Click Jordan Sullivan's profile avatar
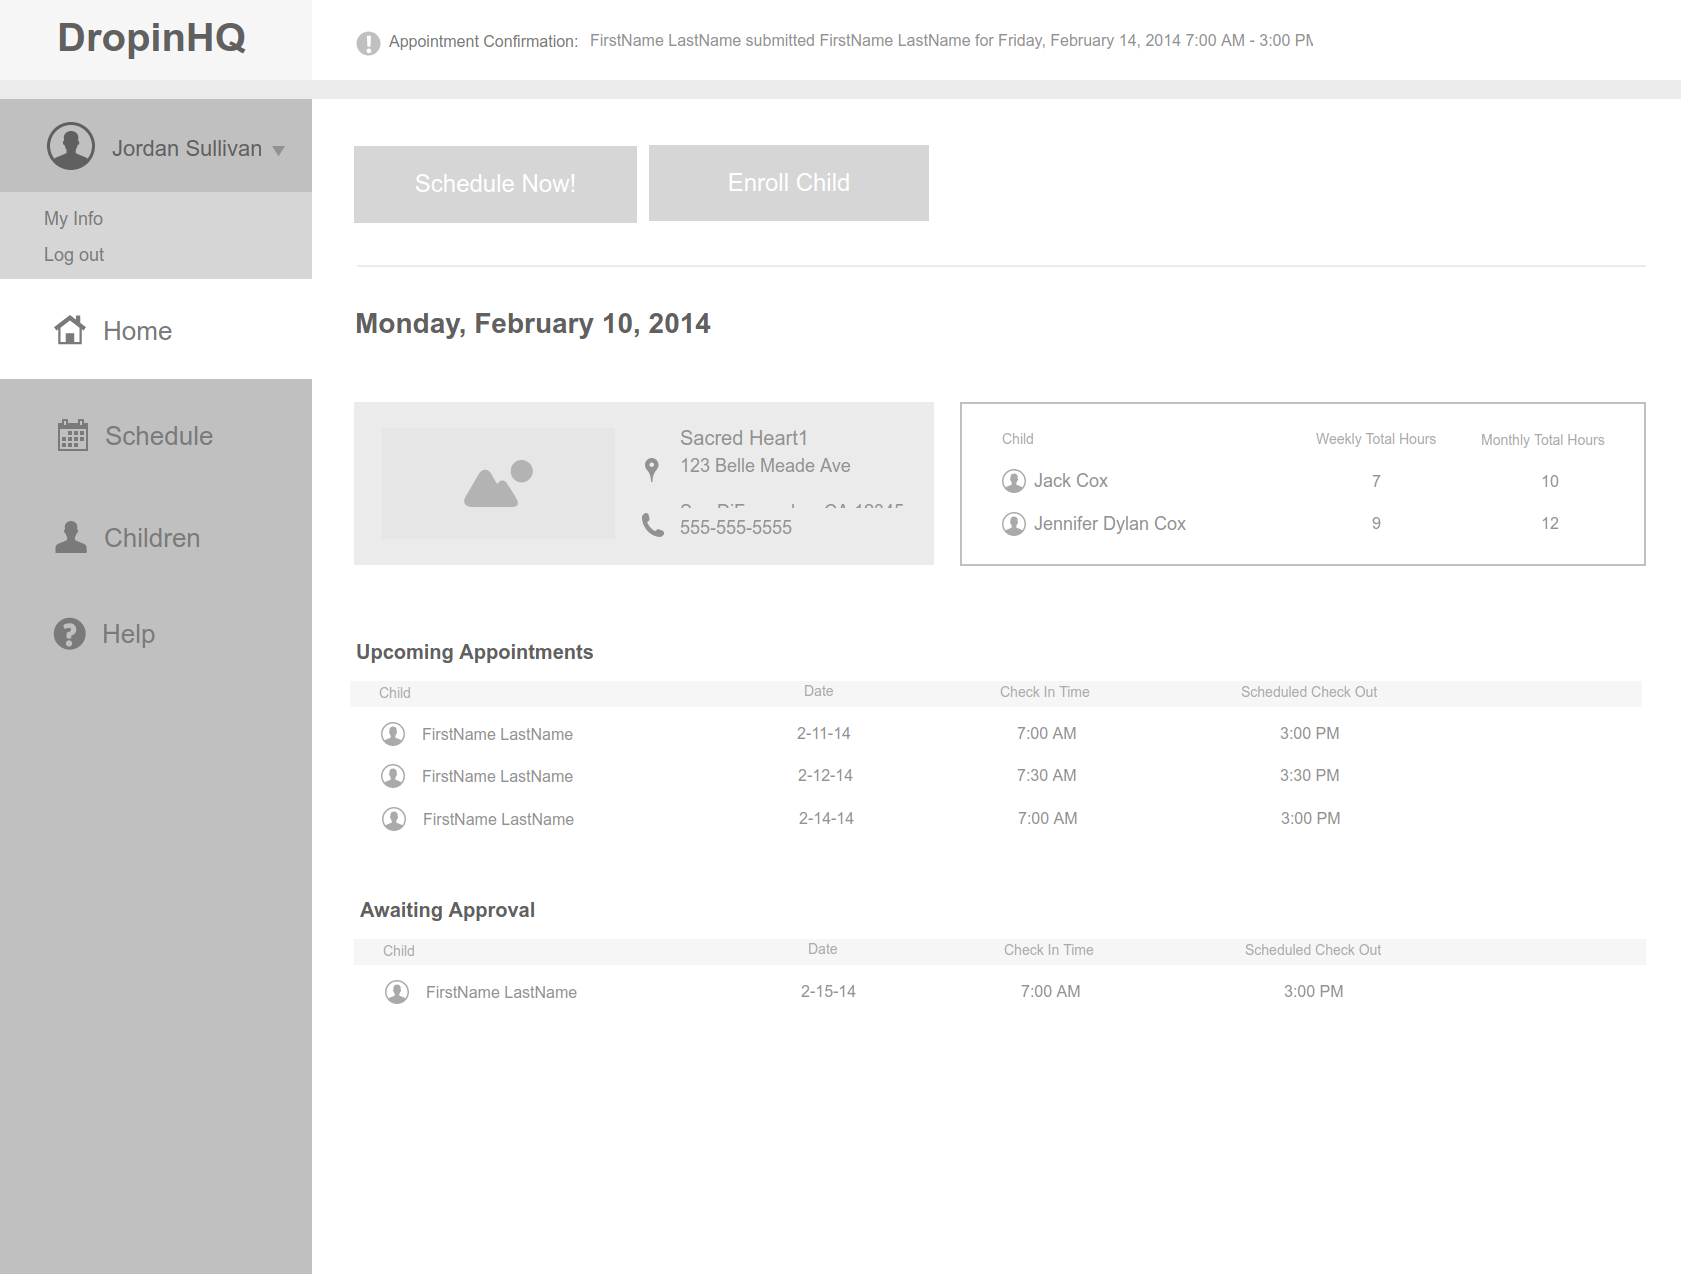1683x1274 pixels. click(71, 147)
